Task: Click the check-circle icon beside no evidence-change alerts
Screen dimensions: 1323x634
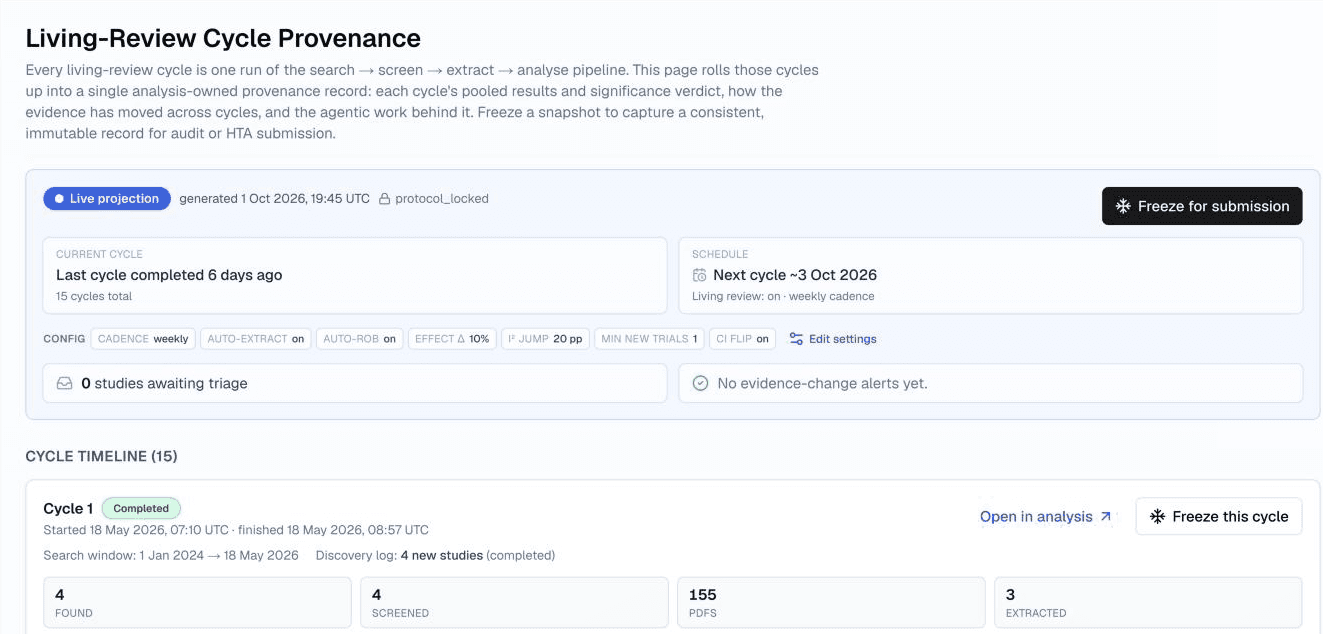Action: pyautogui.click(x=701, y=383)
